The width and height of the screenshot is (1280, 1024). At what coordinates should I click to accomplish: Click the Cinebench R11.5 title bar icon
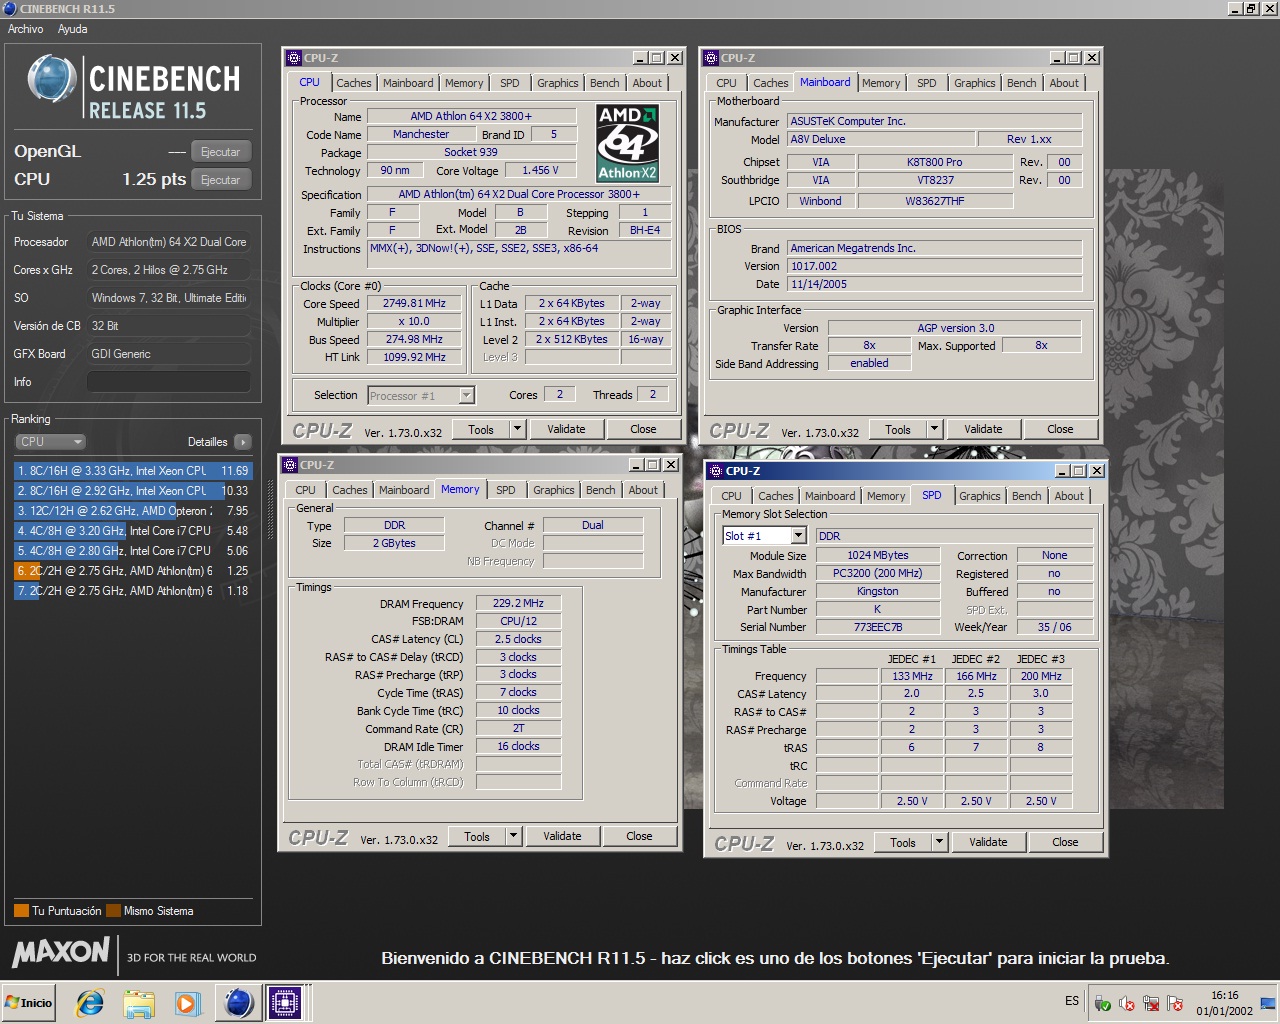tap(9, 8)
